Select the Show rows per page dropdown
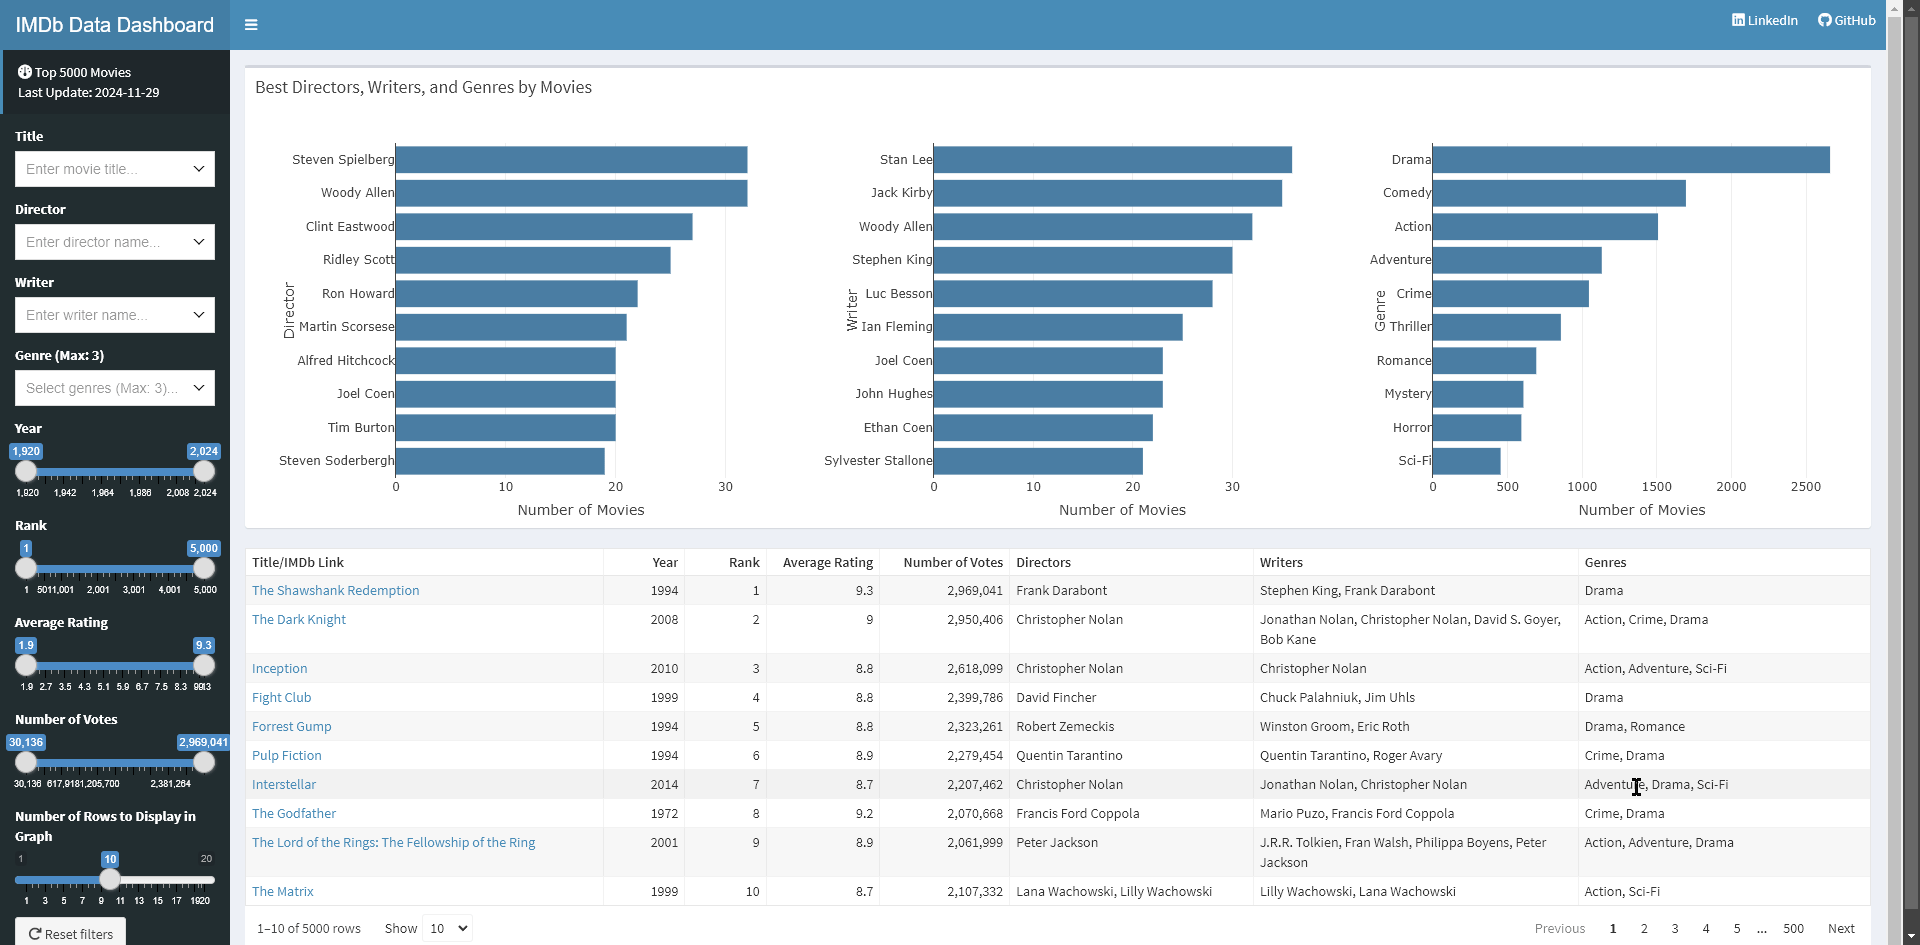Image resolution: width=1920 pixels, height=945 pixels. tap(447, 928)
